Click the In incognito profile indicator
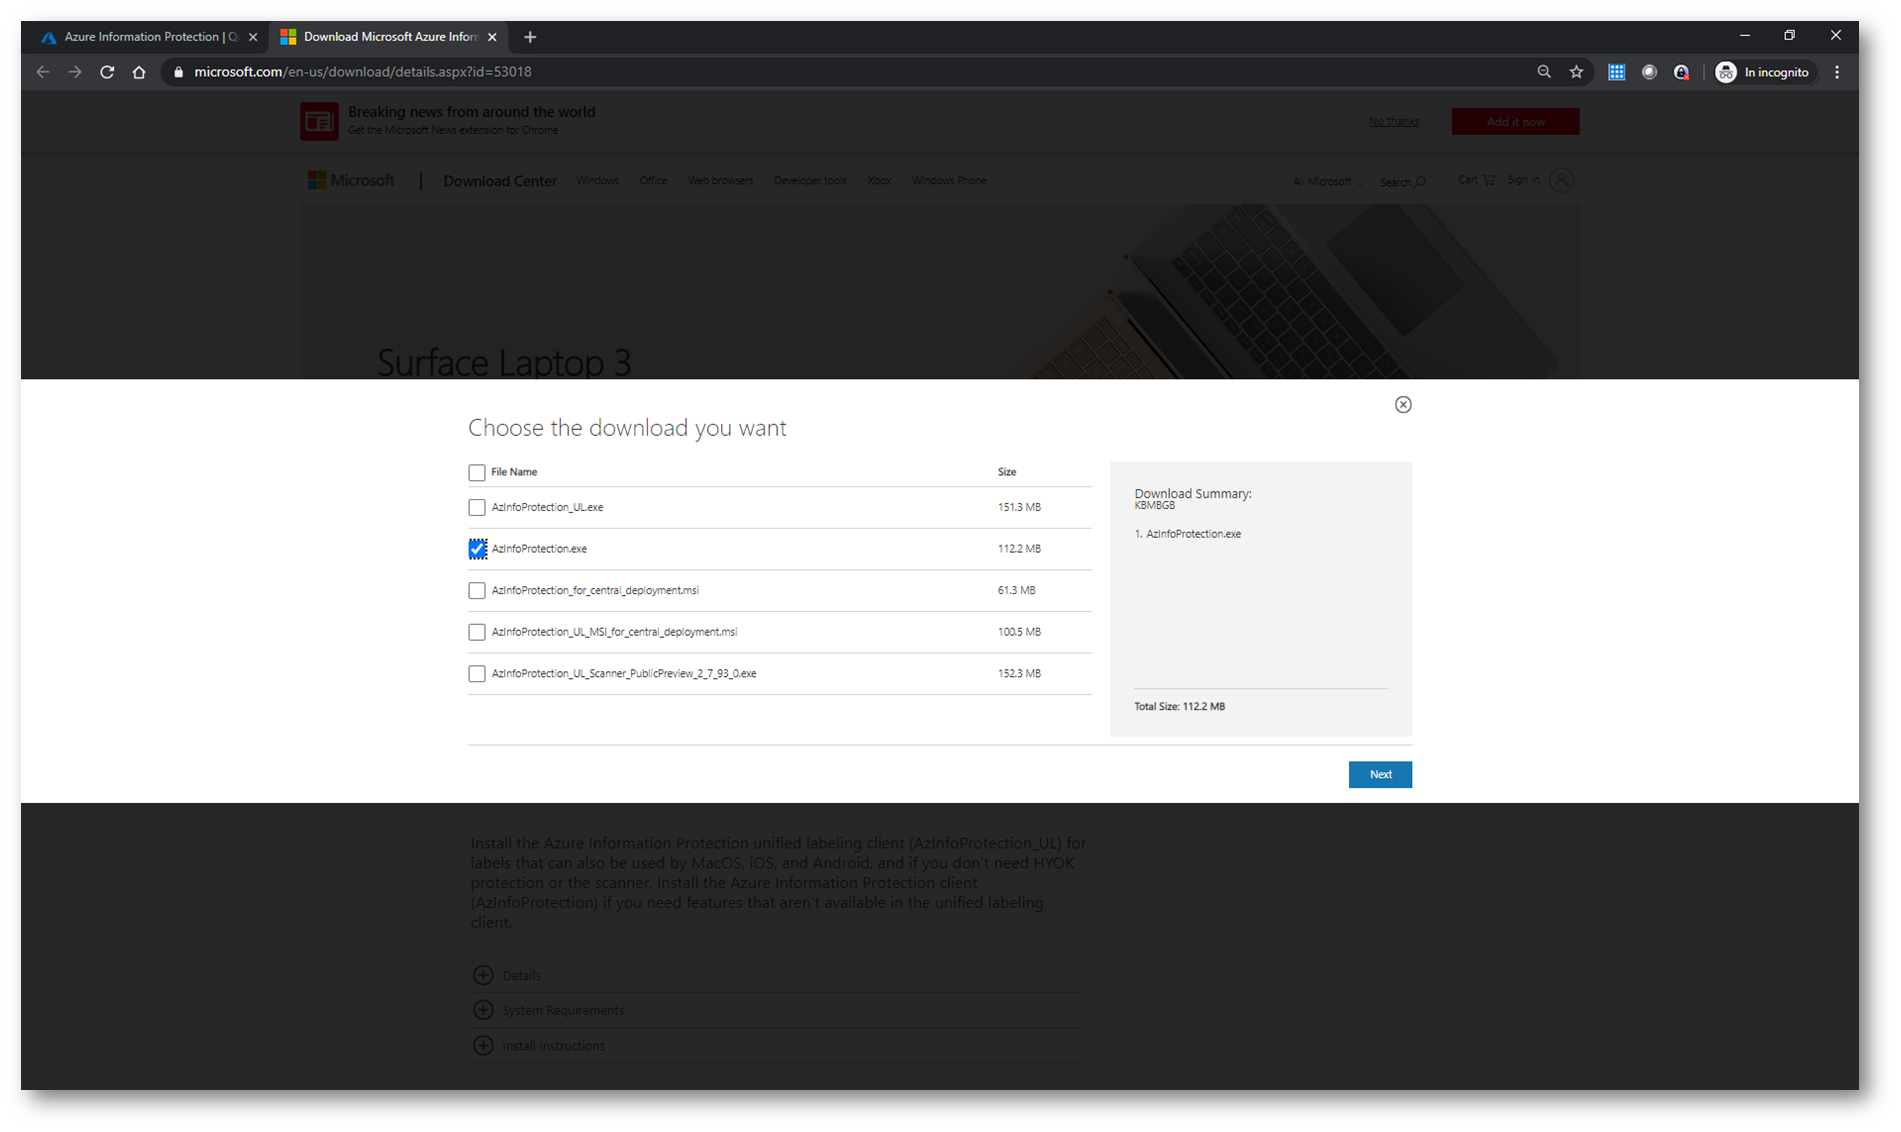Viewport: 1901px width, 1132px height. click(x=1763, y=72)
